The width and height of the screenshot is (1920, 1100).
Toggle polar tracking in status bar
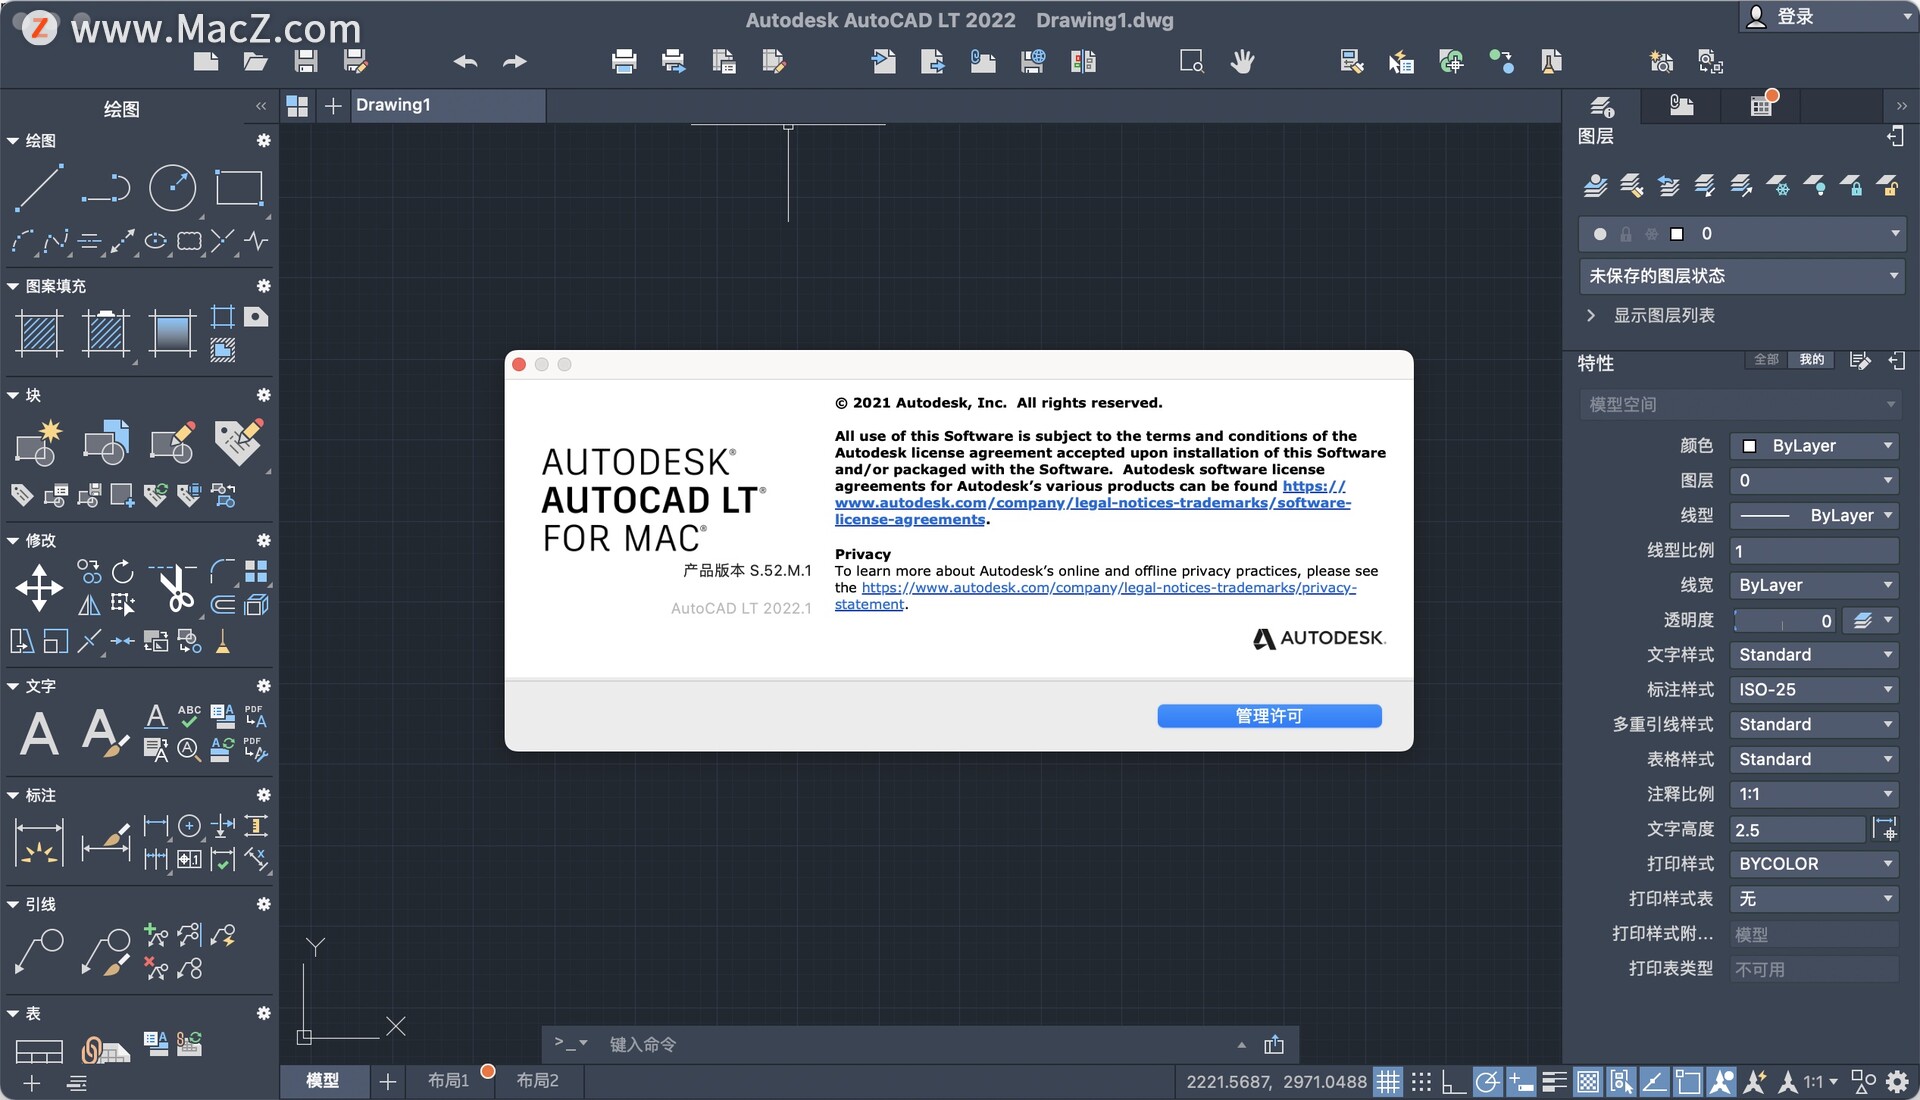(x=1487, y=1082)
